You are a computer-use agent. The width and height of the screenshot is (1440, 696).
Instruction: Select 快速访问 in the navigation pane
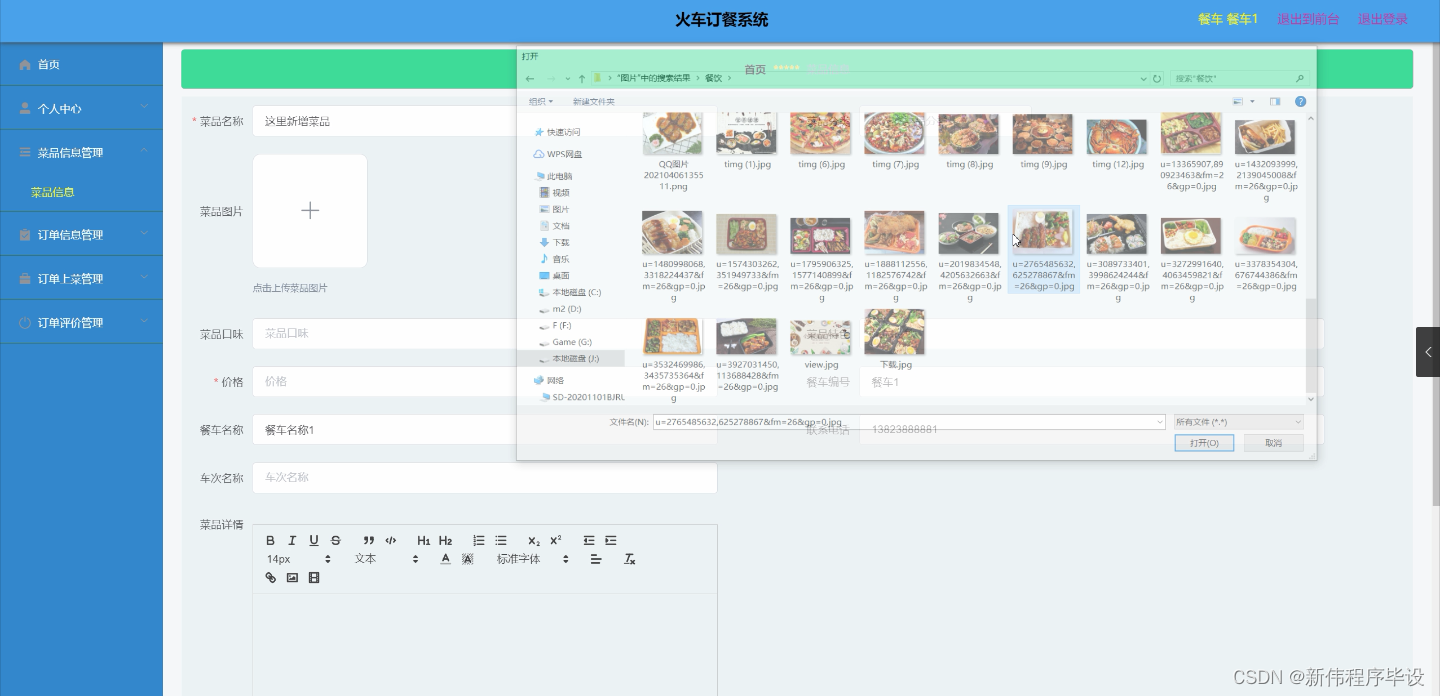(556, 132)
